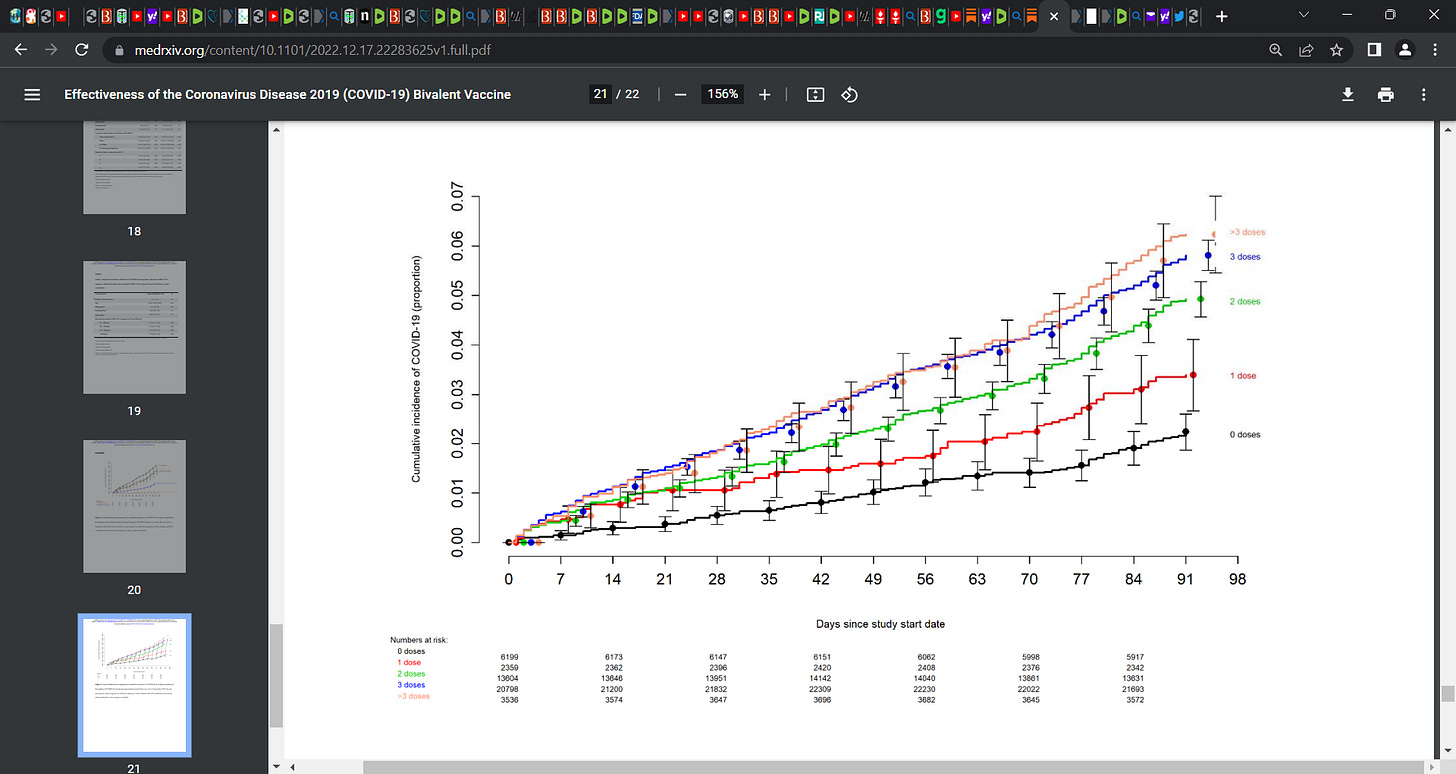Select the fit-to-page control

click(815, 94)
